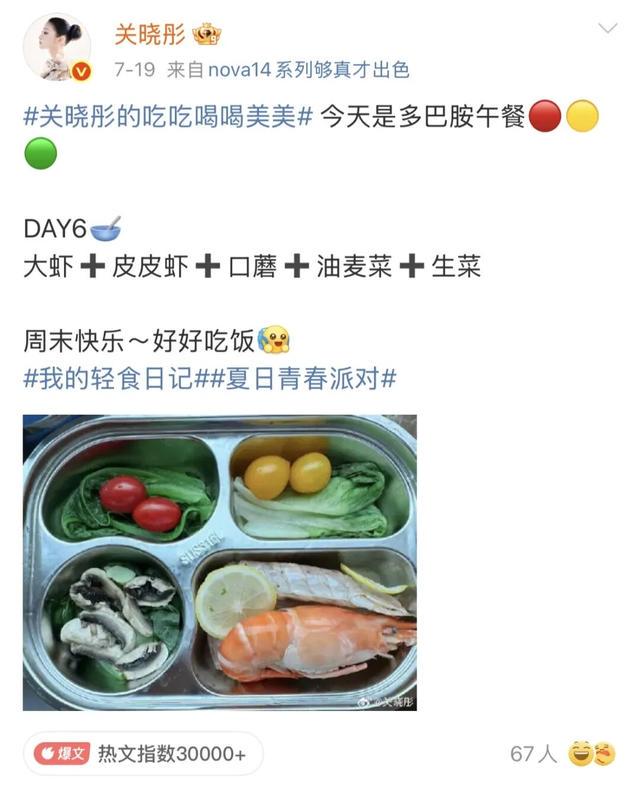Expand the post options chevron
This screenshot has width=640, height=794.
tap(607, 28)
